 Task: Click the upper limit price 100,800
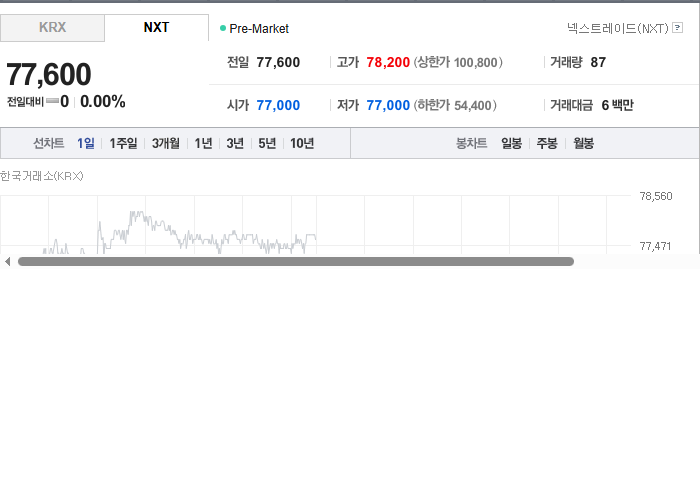(476, 62)
